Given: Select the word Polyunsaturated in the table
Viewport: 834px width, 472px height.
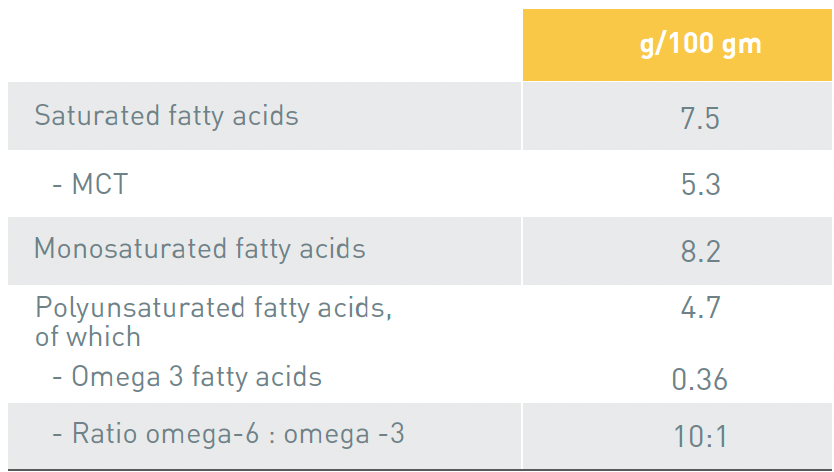Looking at the screenshot, I should tap(130, 308).
